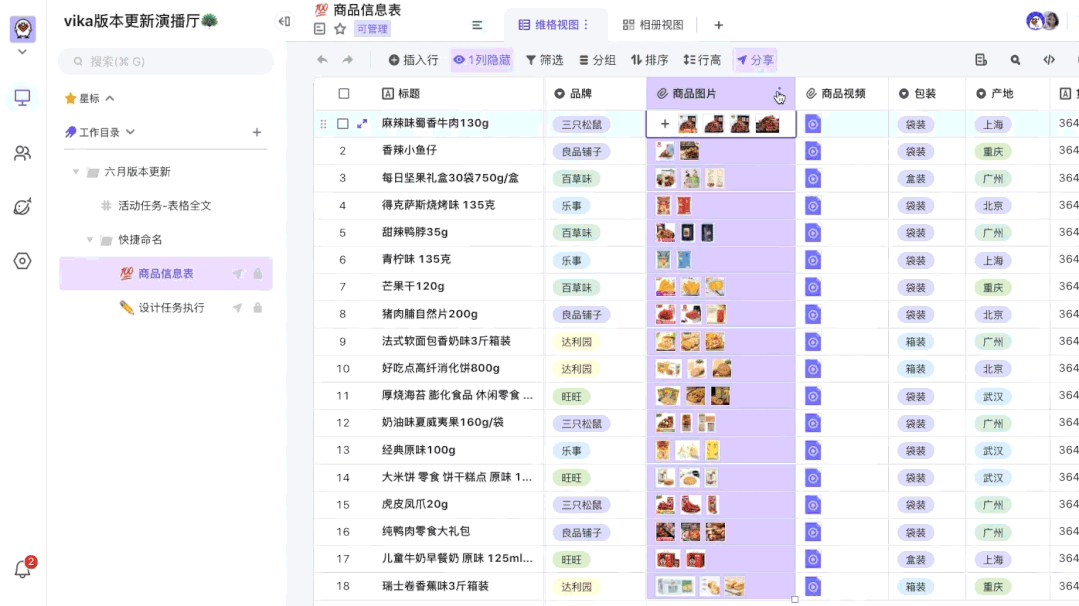The image size is (1079, 606).
Task: Toggle the 1列隐藏 hidden columns control
Action: point(482,60)
